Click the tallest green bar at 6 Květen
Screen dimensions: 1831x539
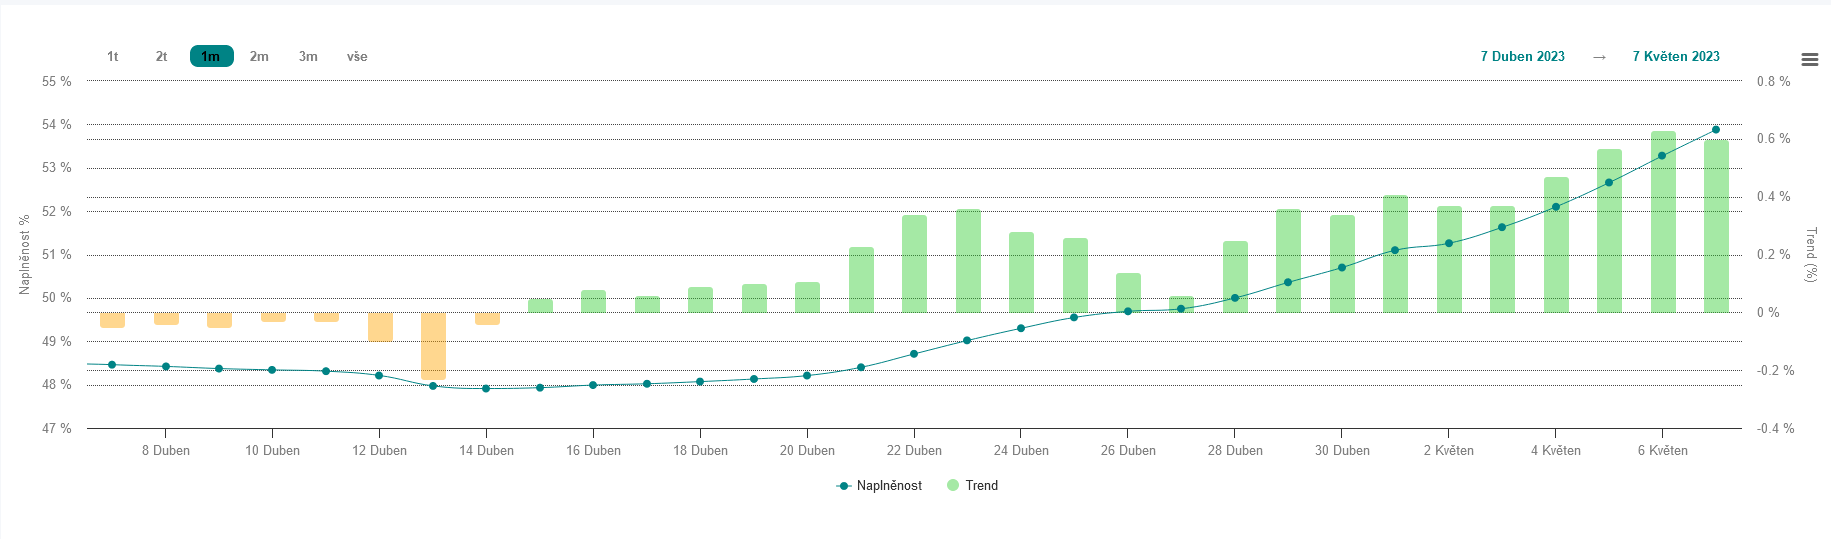[1663, 222]
